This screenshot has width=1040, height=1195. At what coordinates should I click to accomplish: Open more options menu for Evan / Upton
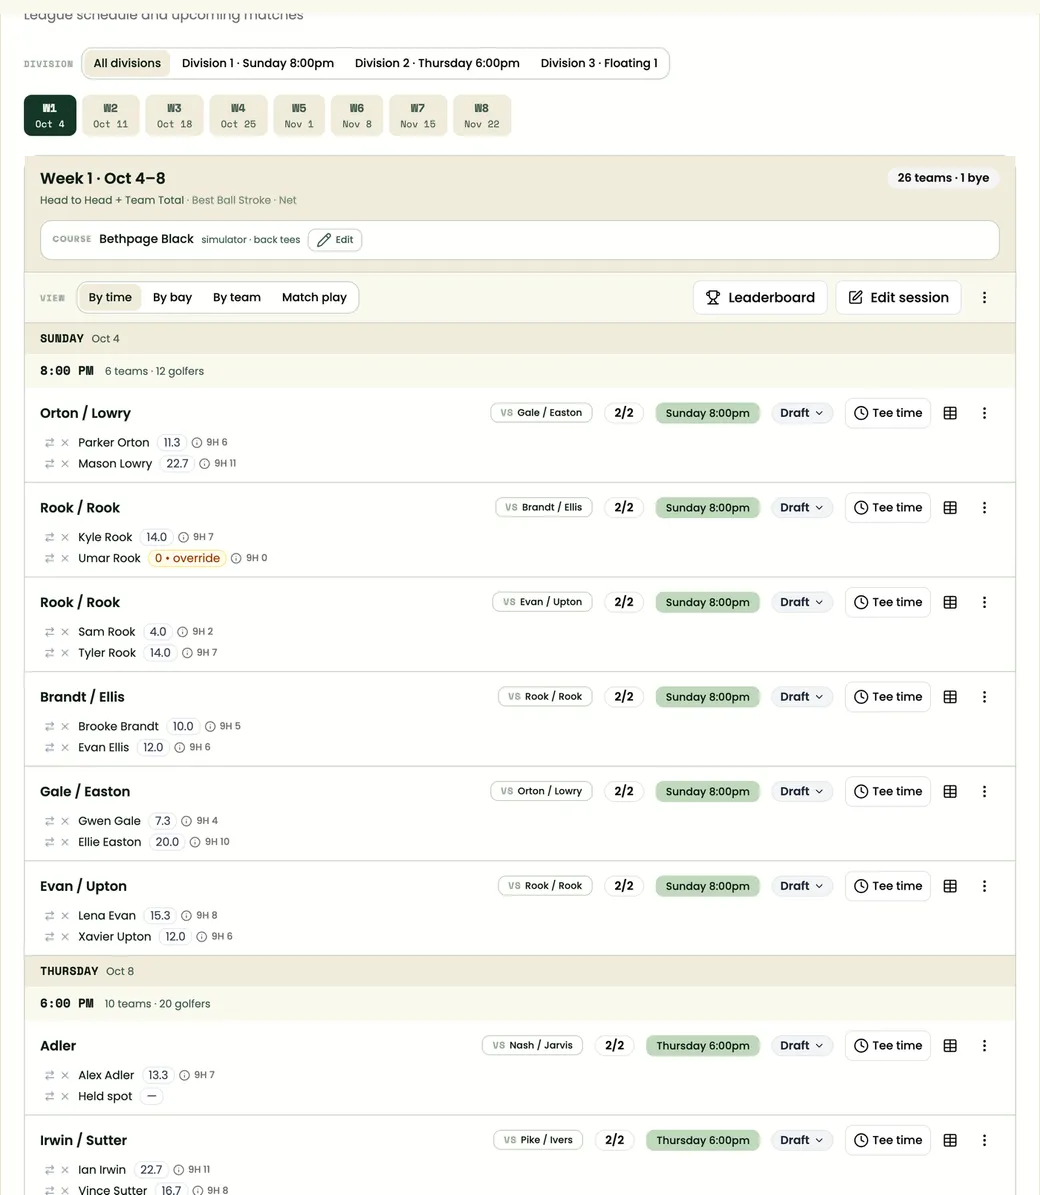[x=984, y=886]
